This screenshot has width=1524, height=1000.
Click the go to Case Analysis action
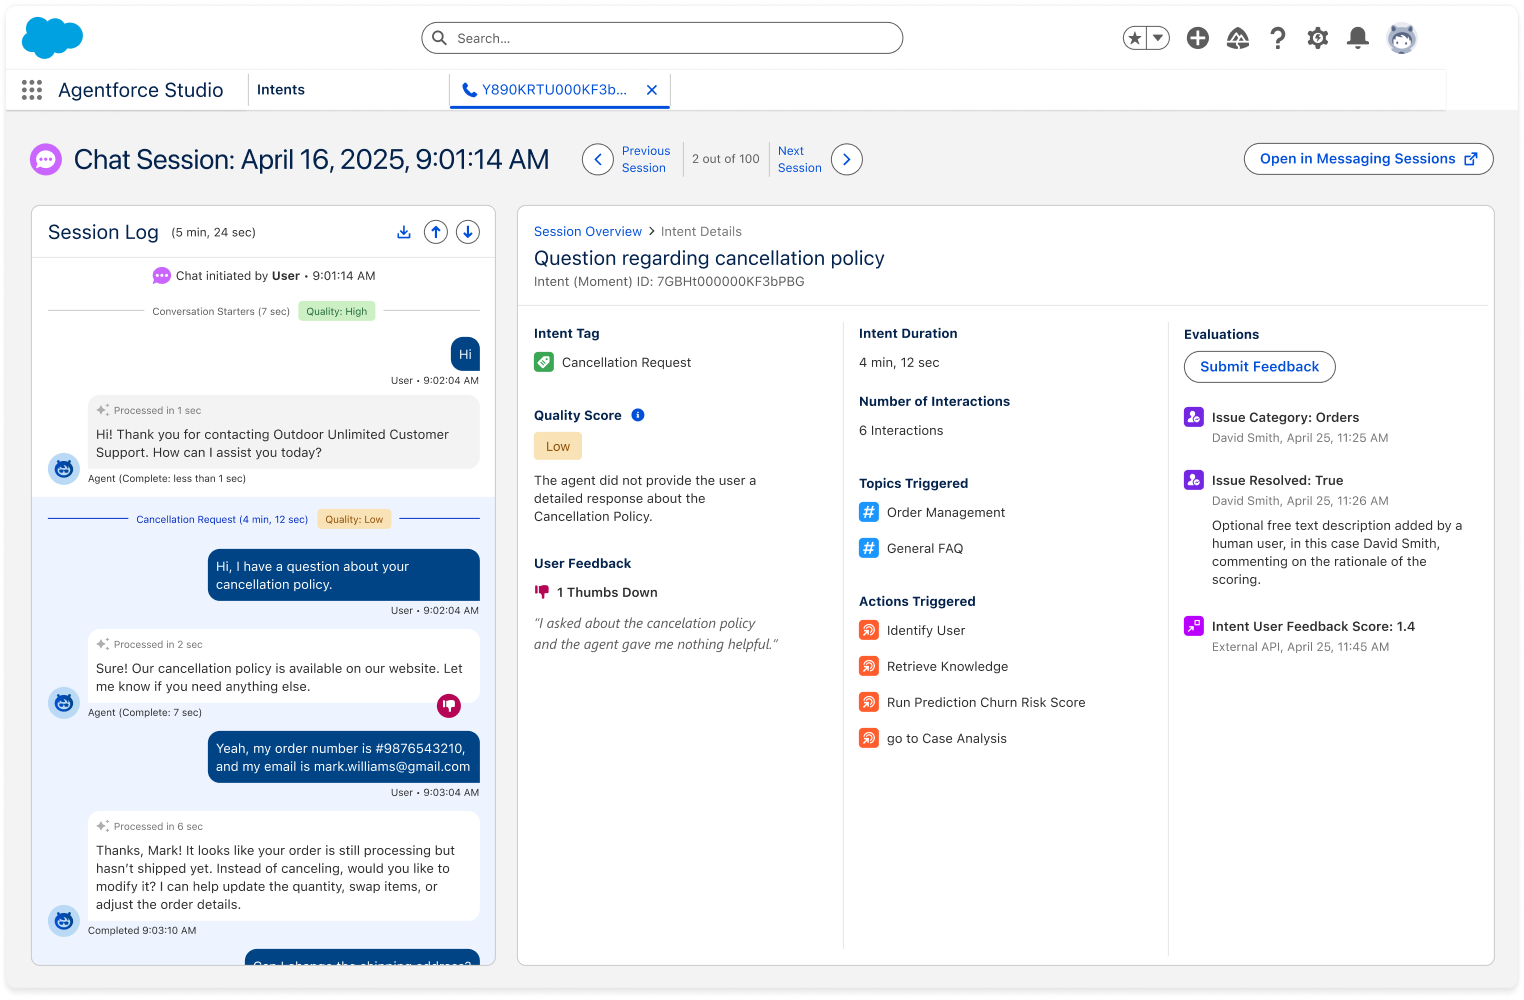click(947, 738)
